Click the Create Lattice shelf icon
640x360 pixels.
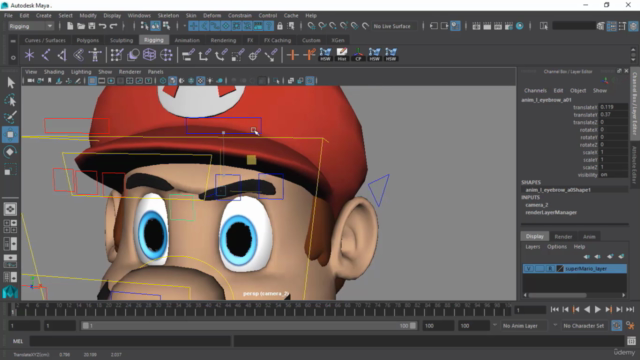tap(149, 55)
